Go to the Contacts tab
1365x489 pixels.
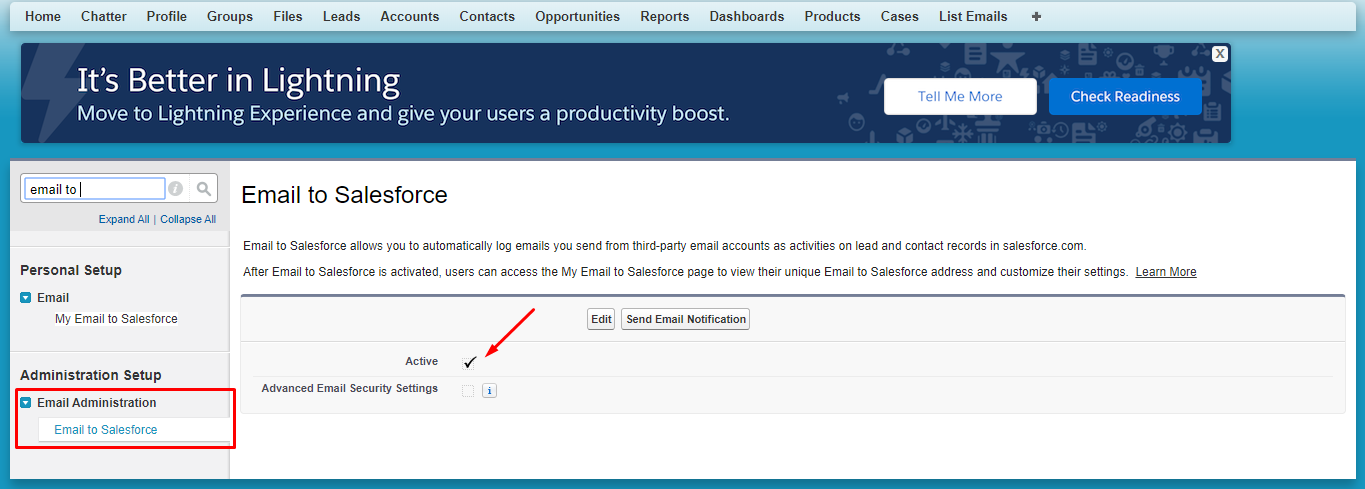pyautogui.click(x=487, y=16)
